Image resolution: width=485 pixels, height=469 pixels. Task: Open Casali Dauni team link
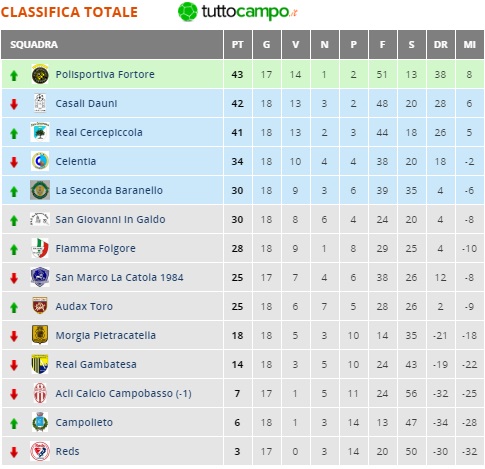[86, 103]
